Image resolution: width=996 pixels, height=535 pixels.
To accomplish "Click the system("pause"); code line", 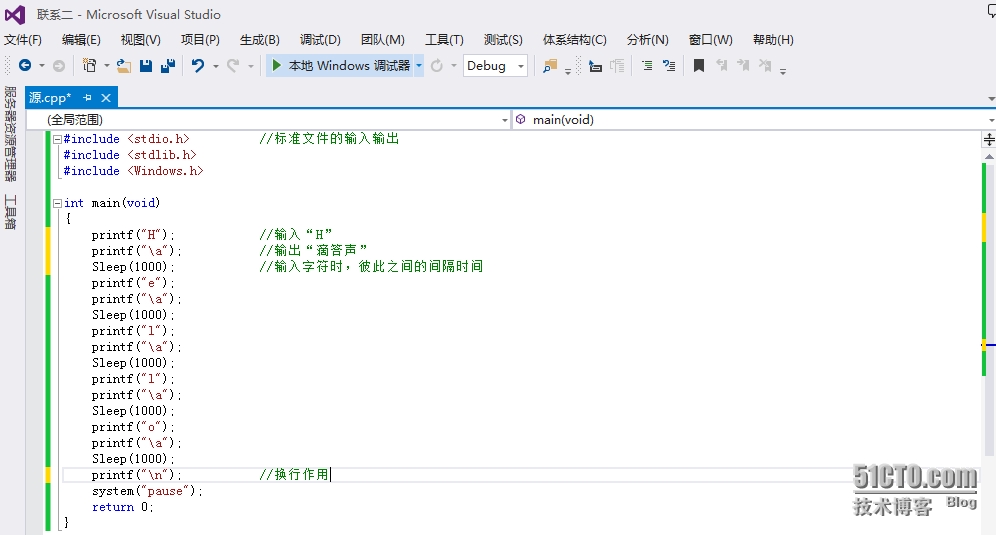I will coord(147,491).
